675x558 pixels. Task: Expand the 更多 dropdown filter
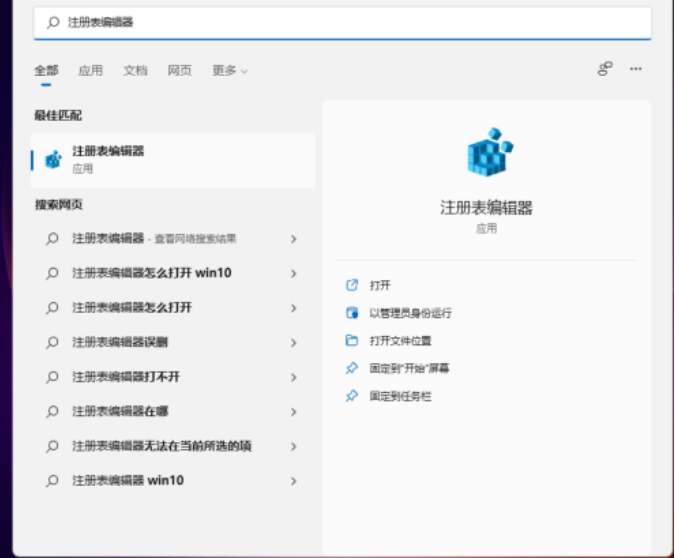point(229,71)
